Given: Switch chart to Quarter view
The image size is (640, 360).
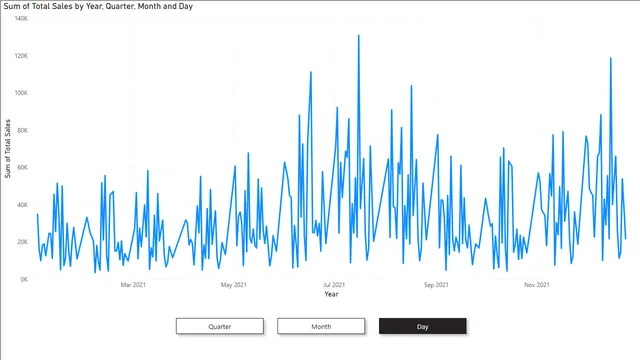Looking at the screenshot, I should tap(220, 326).
